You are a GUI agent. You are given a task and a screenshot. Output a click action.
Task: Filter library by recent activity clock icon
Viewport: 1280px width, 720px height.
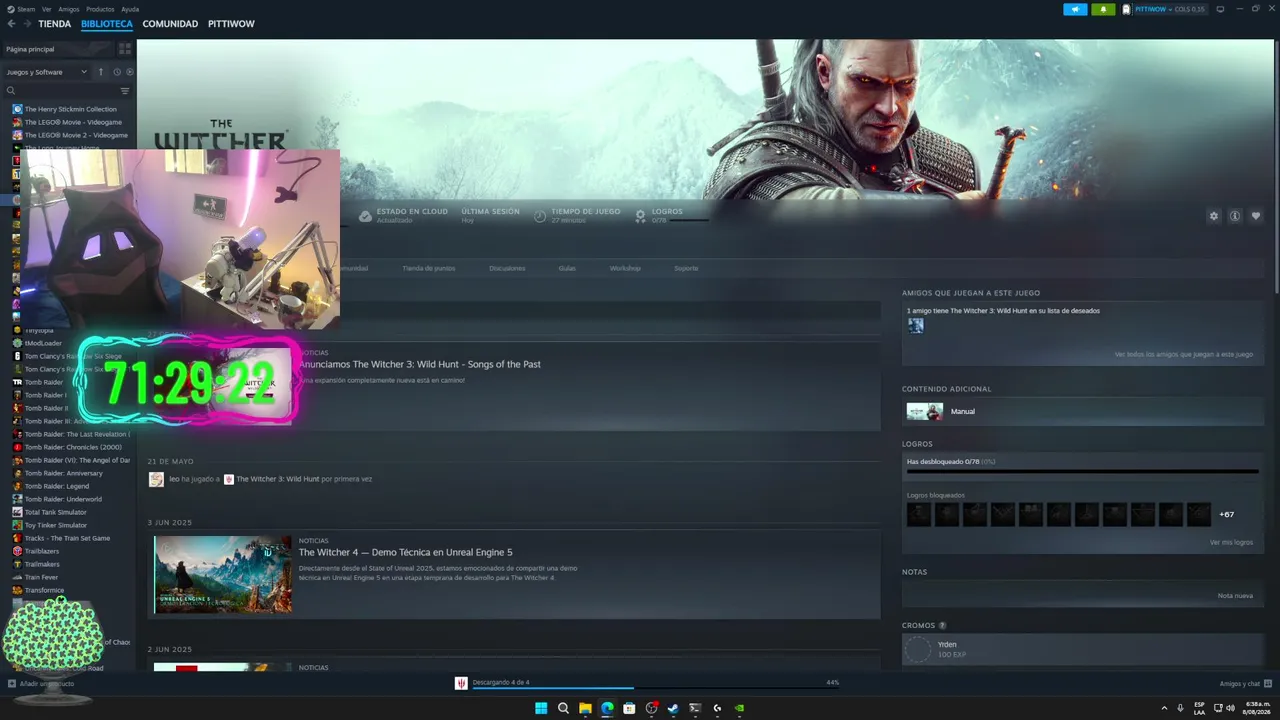(117, 72)
